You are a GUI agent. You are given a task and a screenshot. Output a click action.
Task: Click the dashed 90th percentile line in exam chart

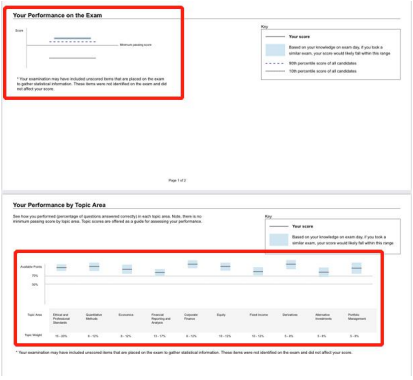coord(72,42)
